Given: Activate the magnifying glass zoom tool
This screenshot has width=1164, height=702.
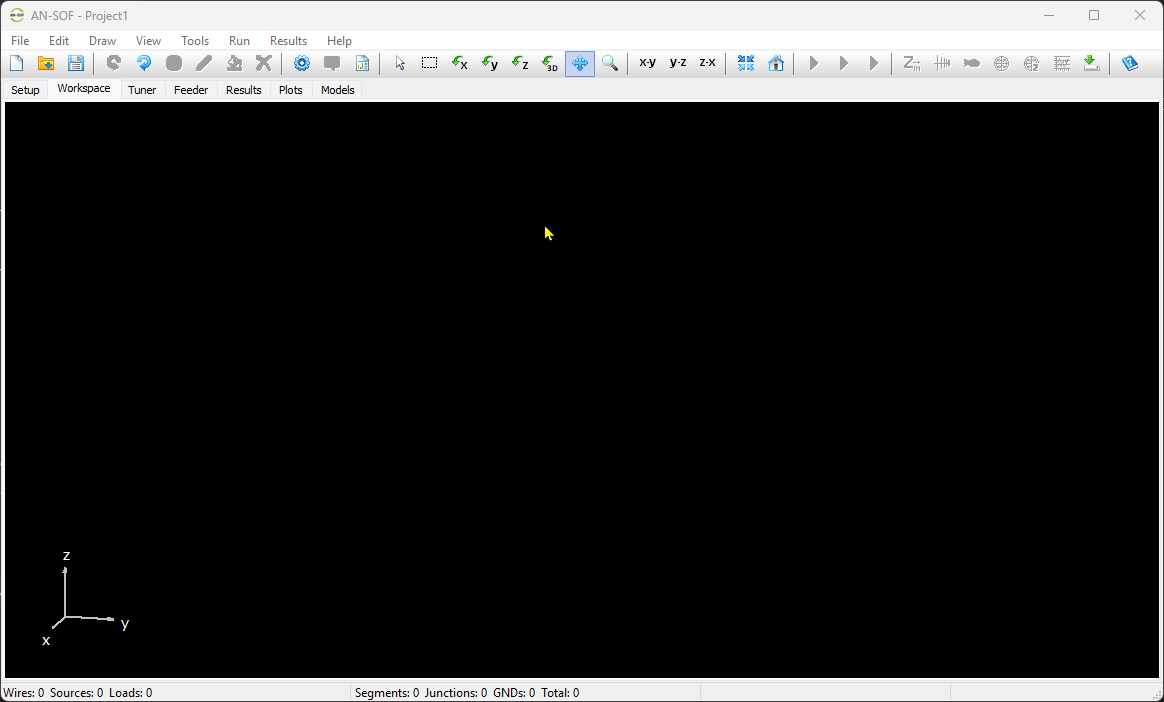Looking at the screenshot, I should pos(610,64).
